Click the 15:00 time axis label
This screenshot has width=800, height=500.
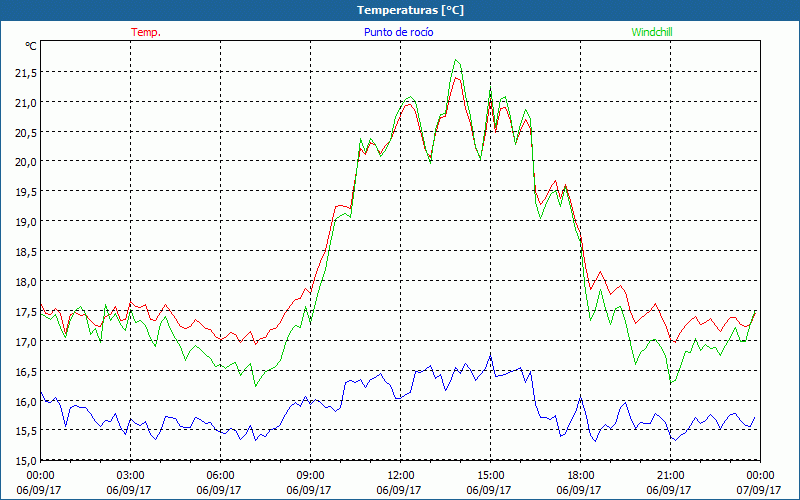(x=491, y=475)
